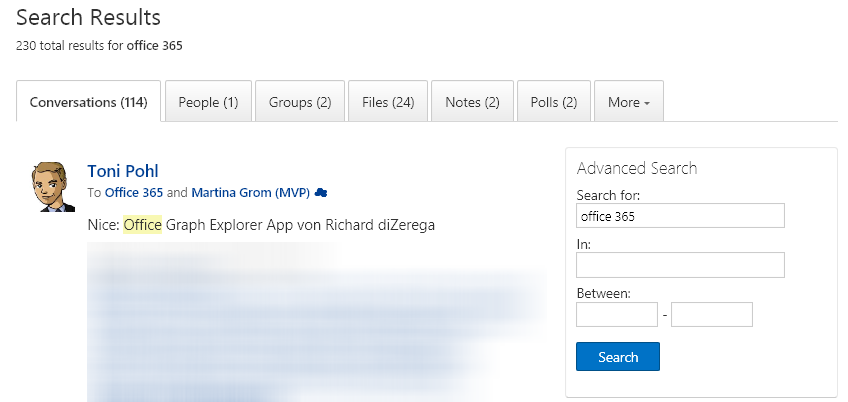This screenshot has width=848, height=402.
Task: Select the Notes (2) tab
Action: (x=472, y=102)
